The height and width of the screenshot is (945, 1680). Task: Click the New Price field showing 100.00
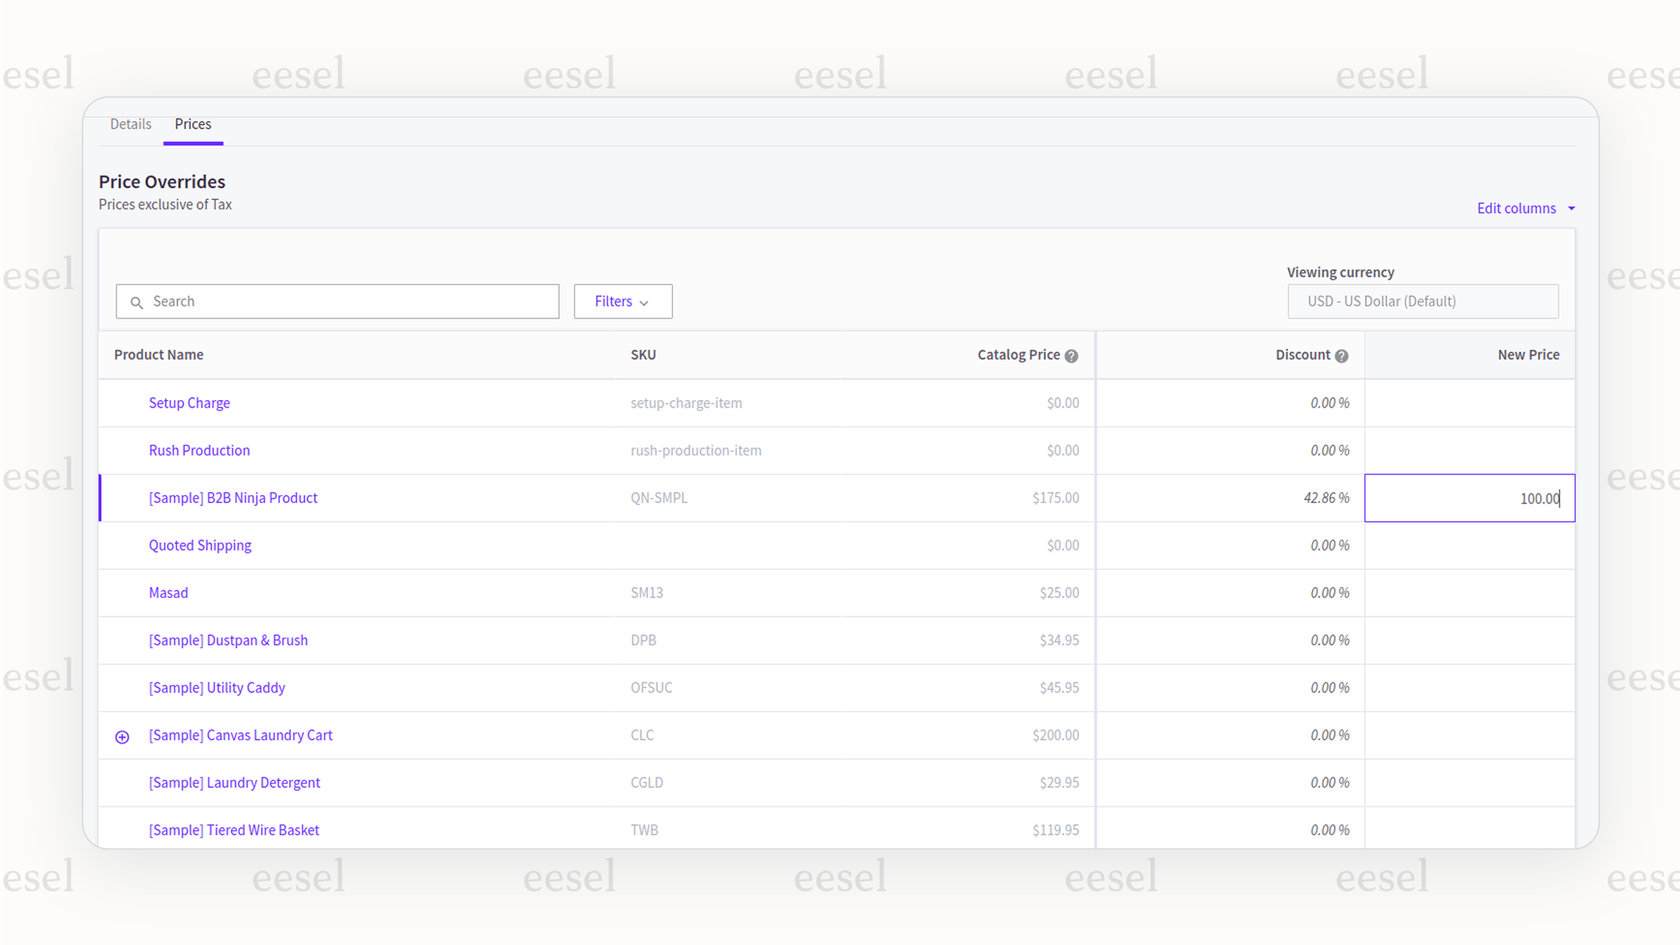click(1468, 498)
